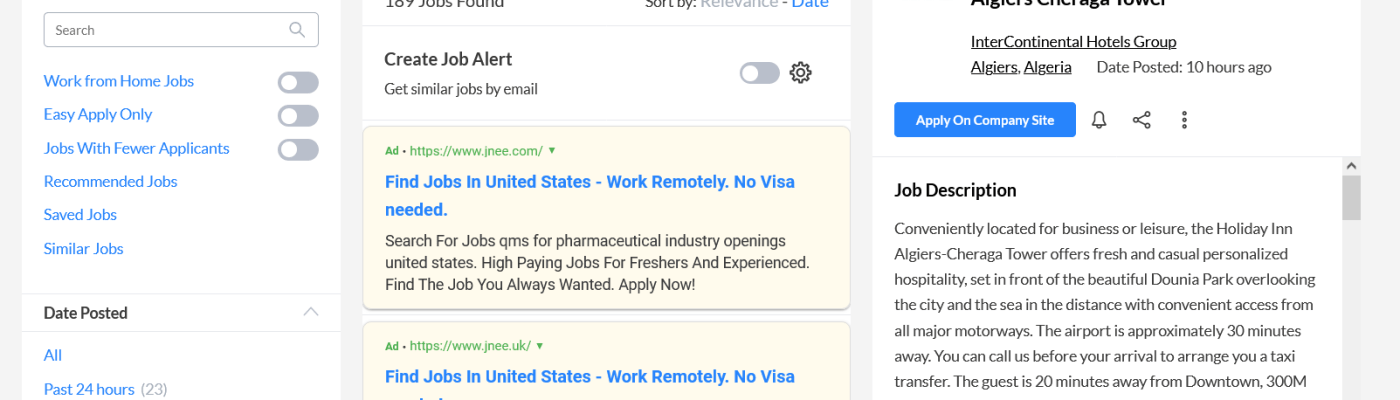The image size is (1400, 400).
Task: Enable Easy Apply Only filter
Action: 298,115
